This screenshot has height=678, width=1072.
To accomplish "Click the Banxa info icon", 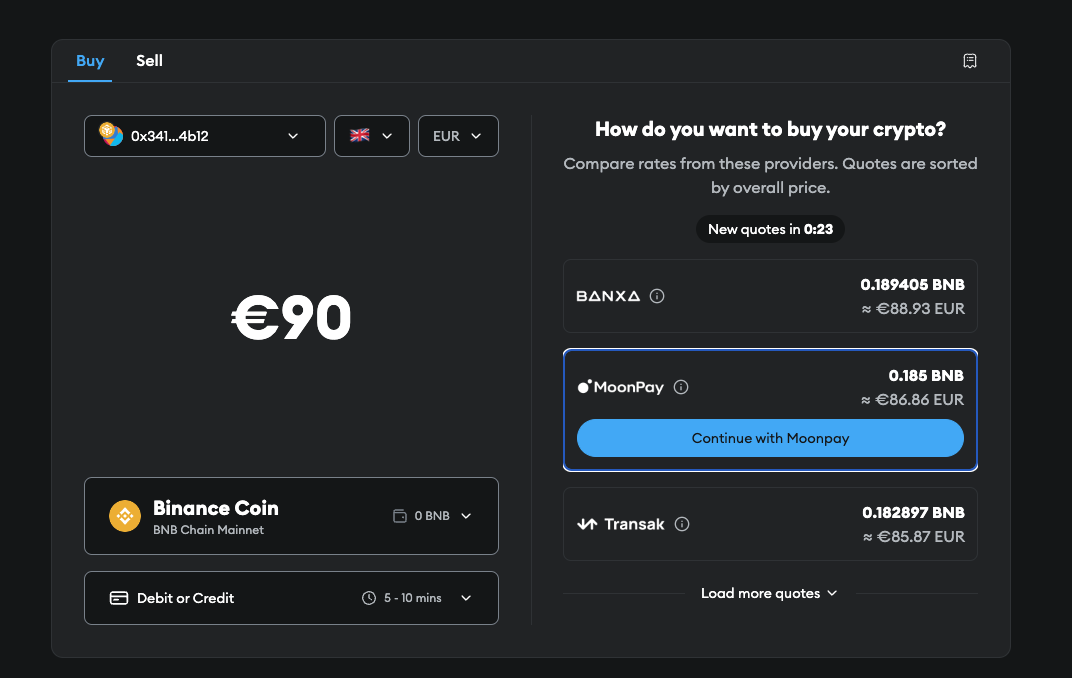I will click(x=657, y=296).
